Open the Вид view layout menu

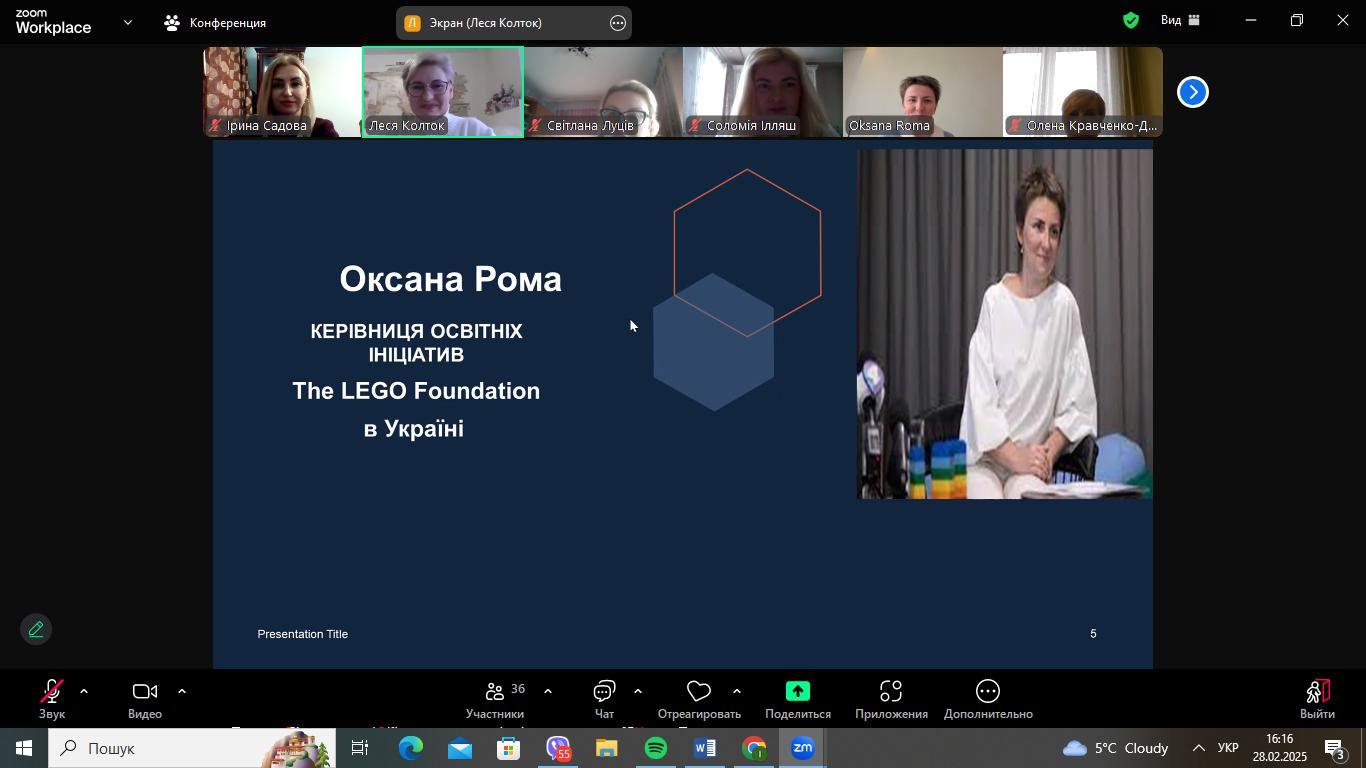1180,21
